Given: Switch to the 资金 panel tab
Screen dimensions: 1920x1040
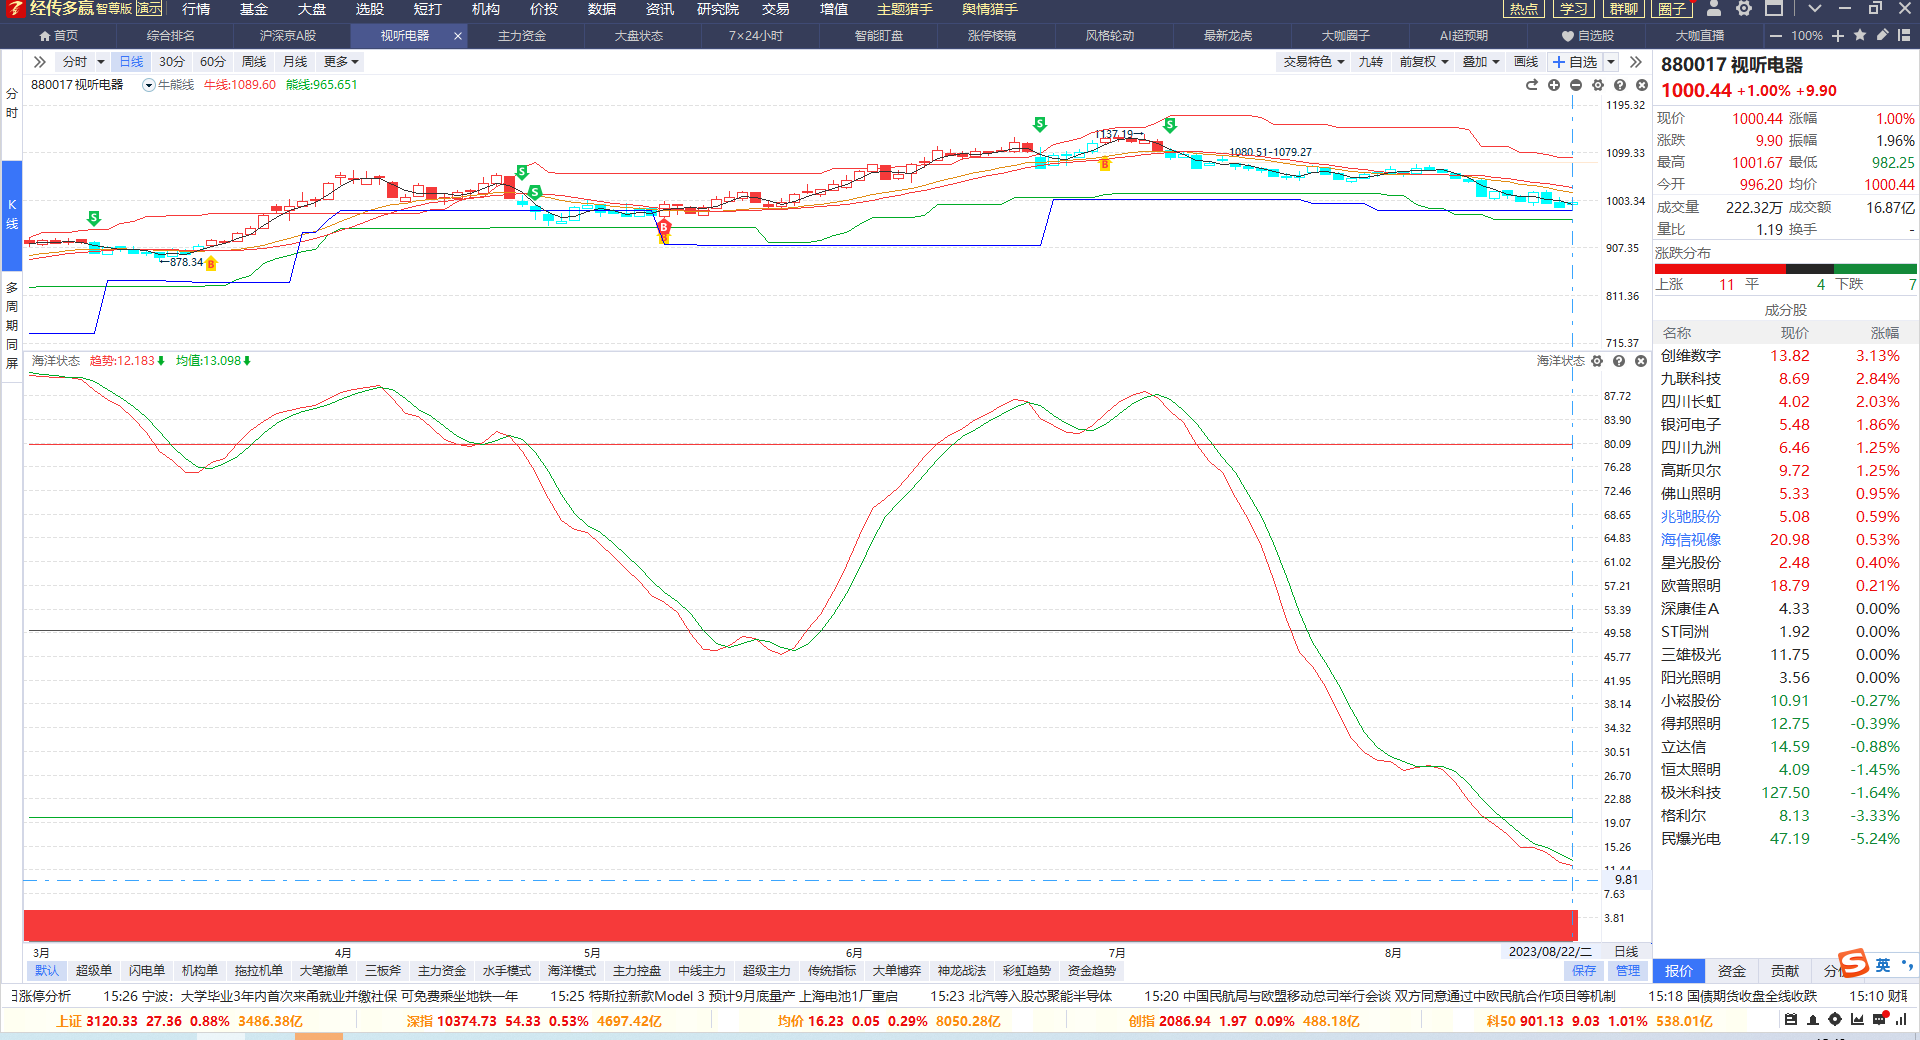Looking at the screenshot, I should (x=1732, y=971).
